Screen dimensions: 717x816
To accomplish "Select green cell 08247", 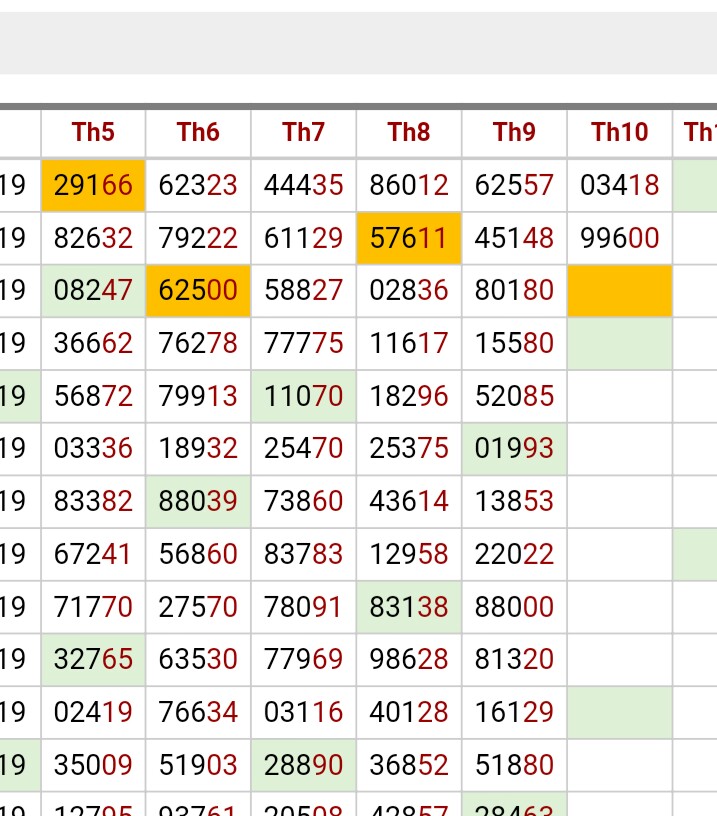I will [93, 291].
